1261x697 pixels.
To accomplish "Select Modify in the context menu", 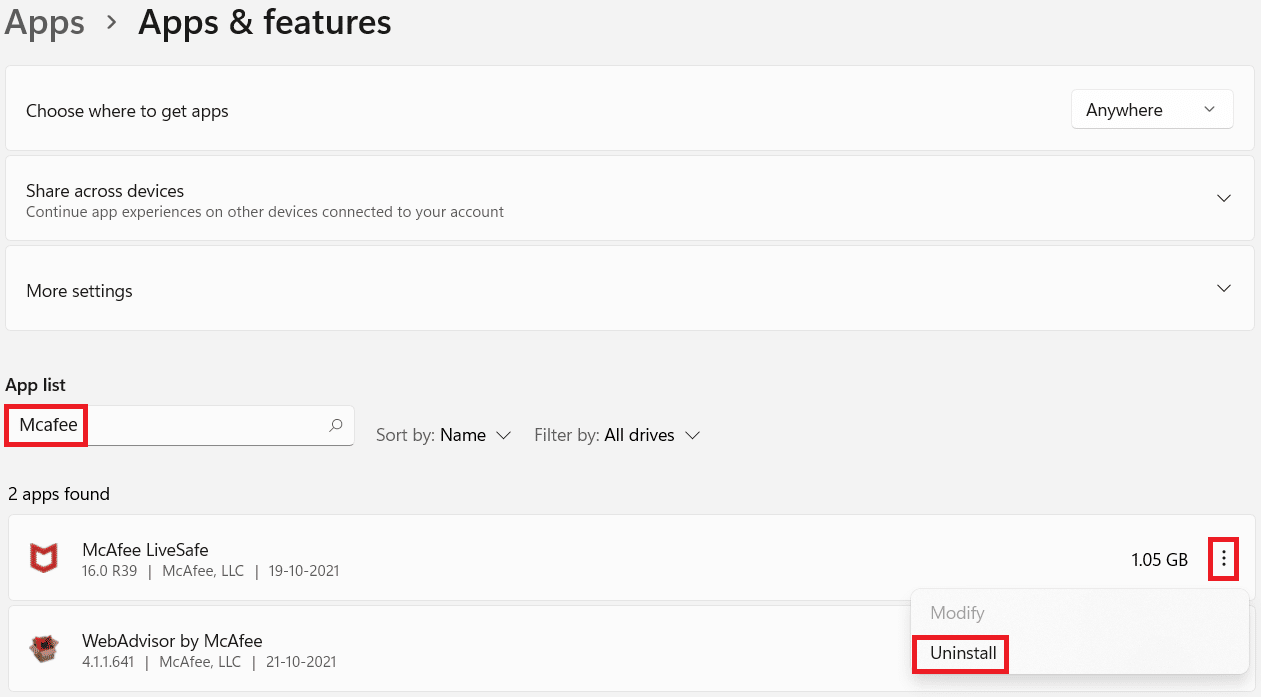I will click(x=957, y=612).
